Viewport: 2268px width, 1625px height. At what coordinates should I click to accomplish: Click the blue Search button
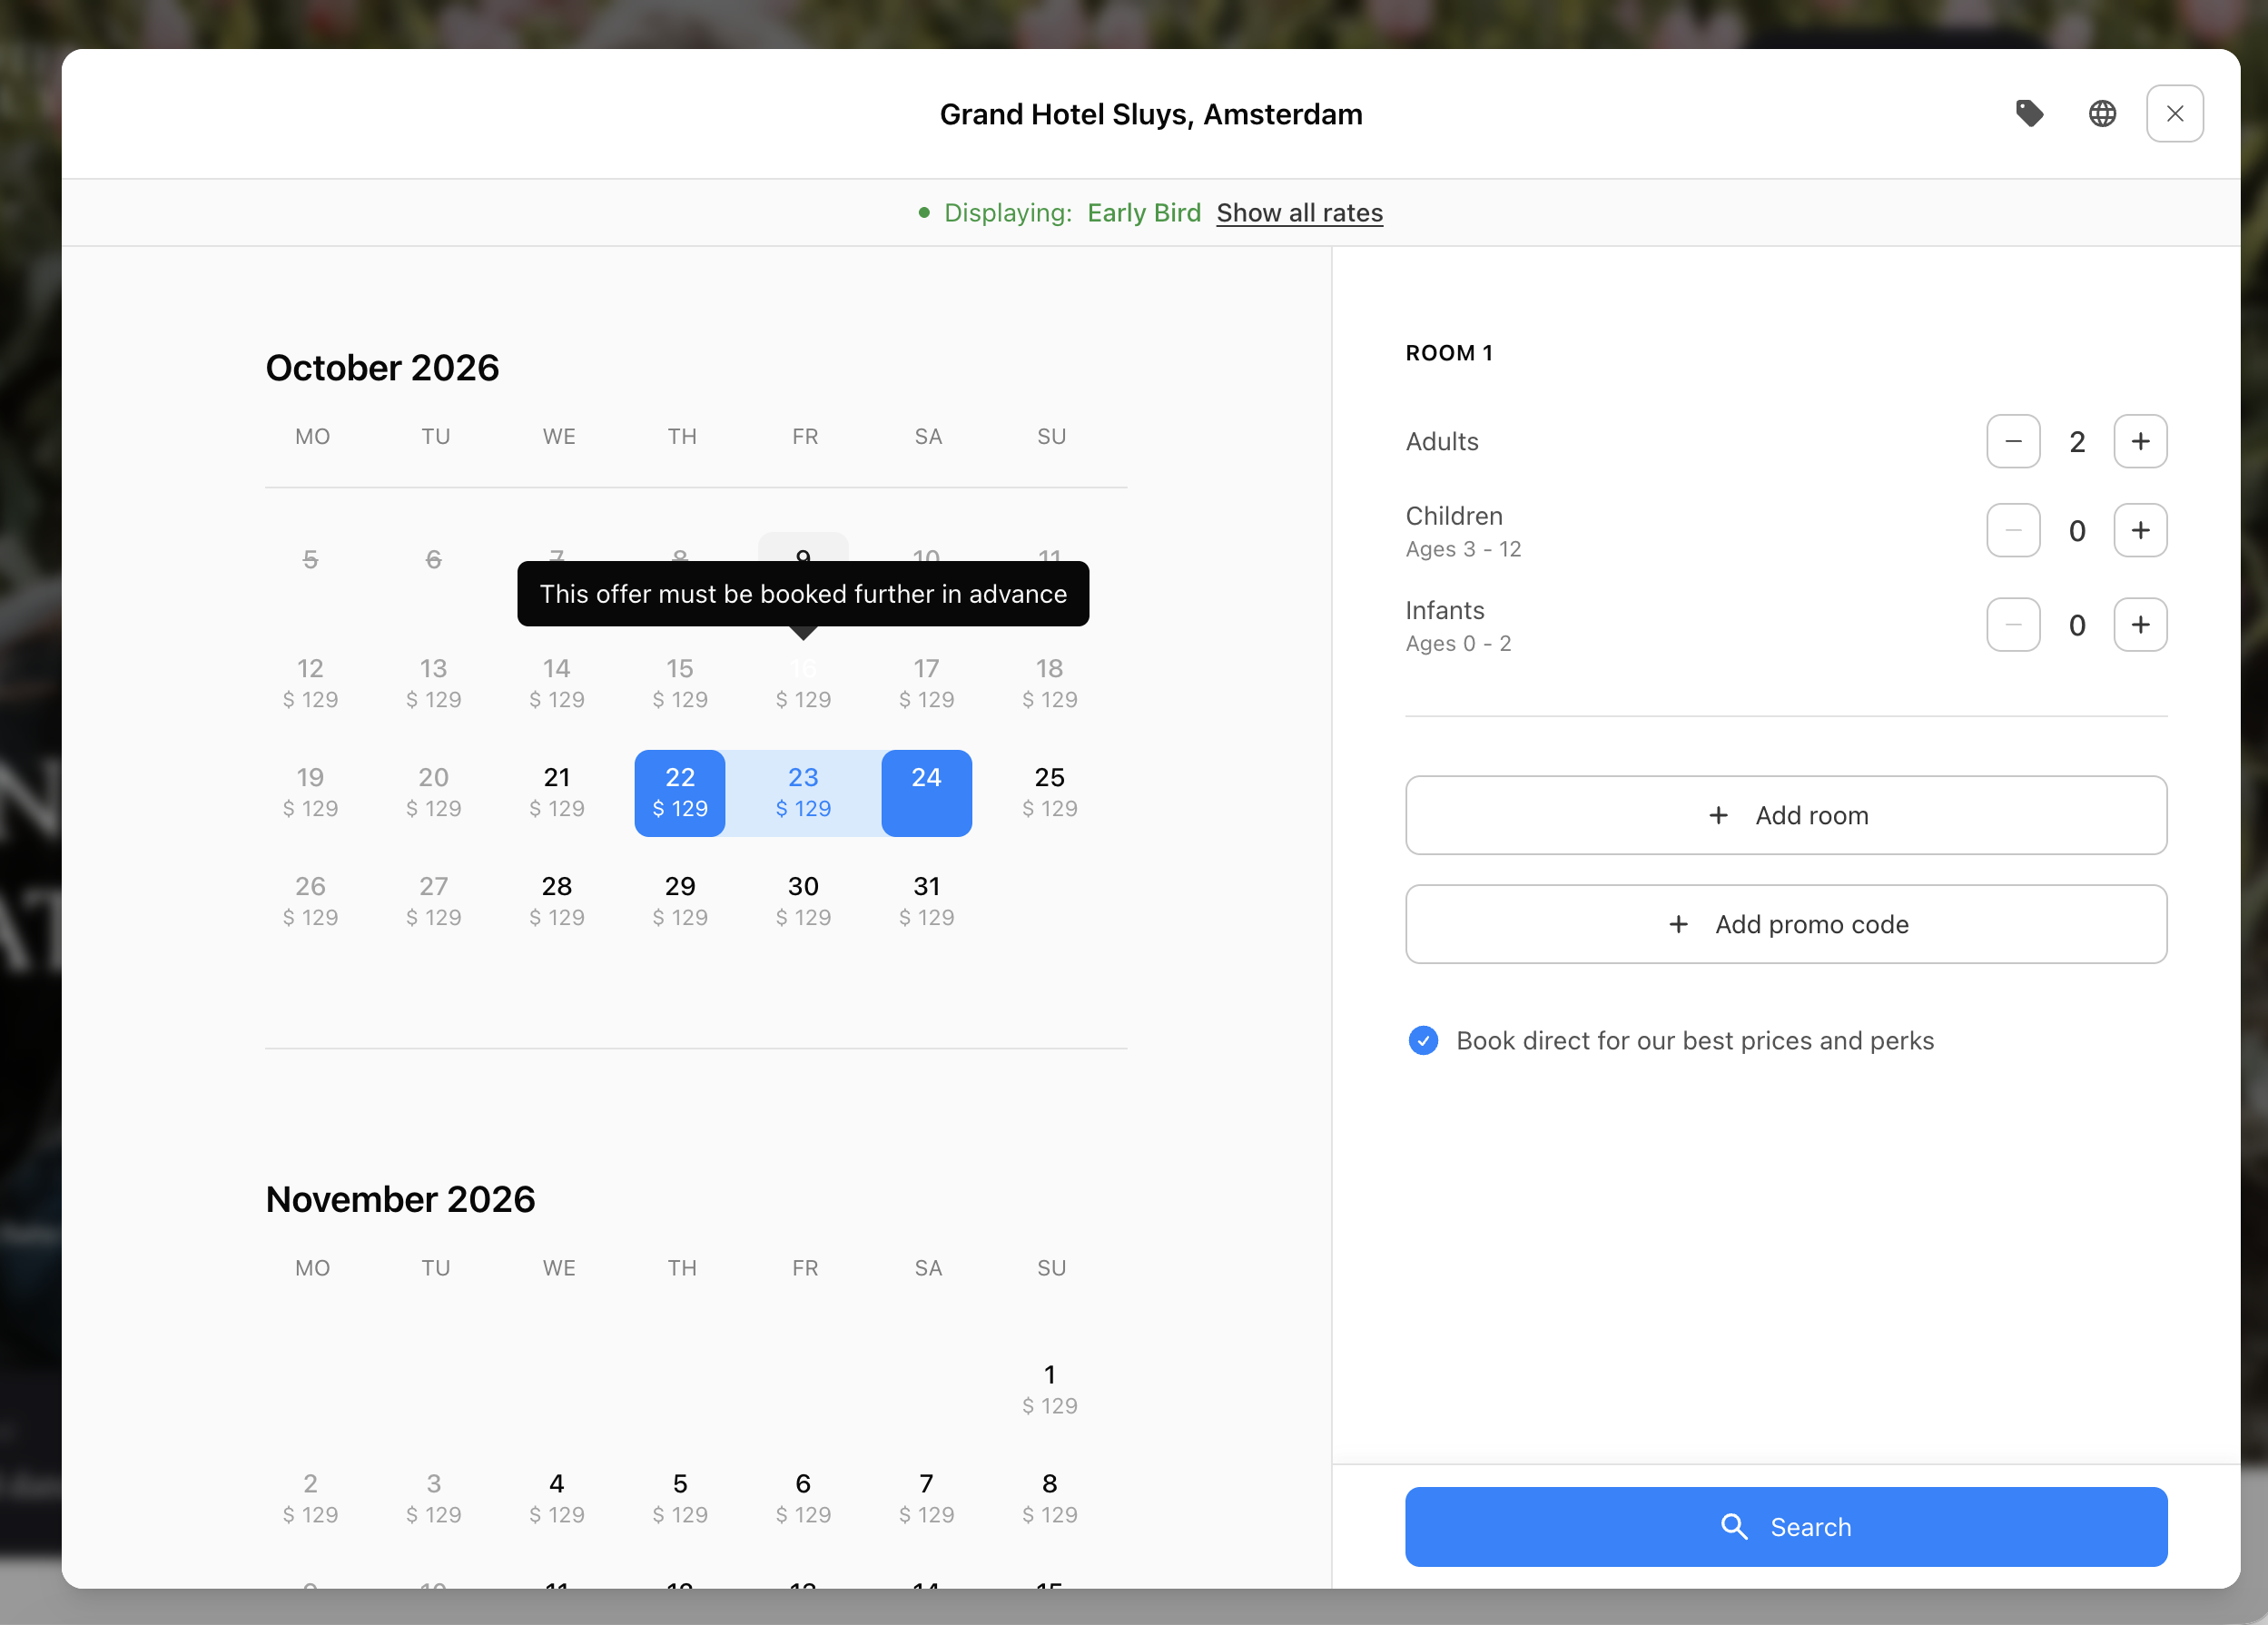tap(1786, 1527)
